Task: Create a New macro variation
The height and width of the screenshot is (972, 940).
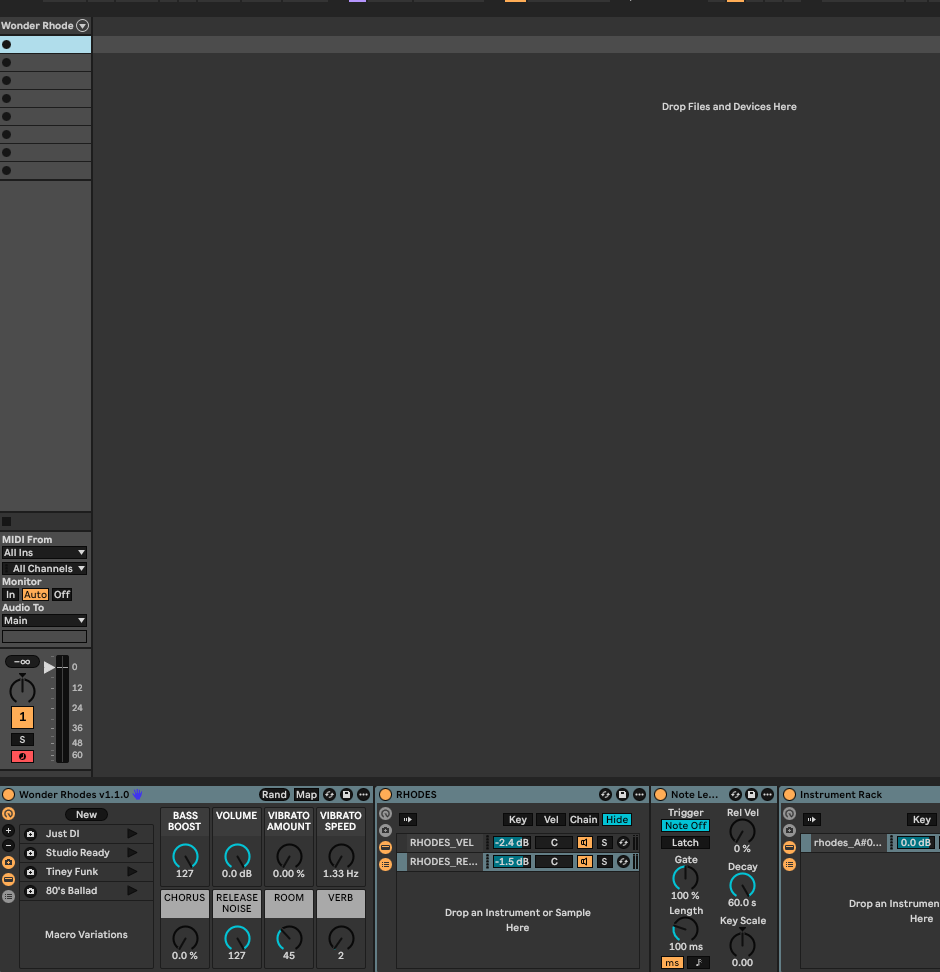Action: click(86, 815)
